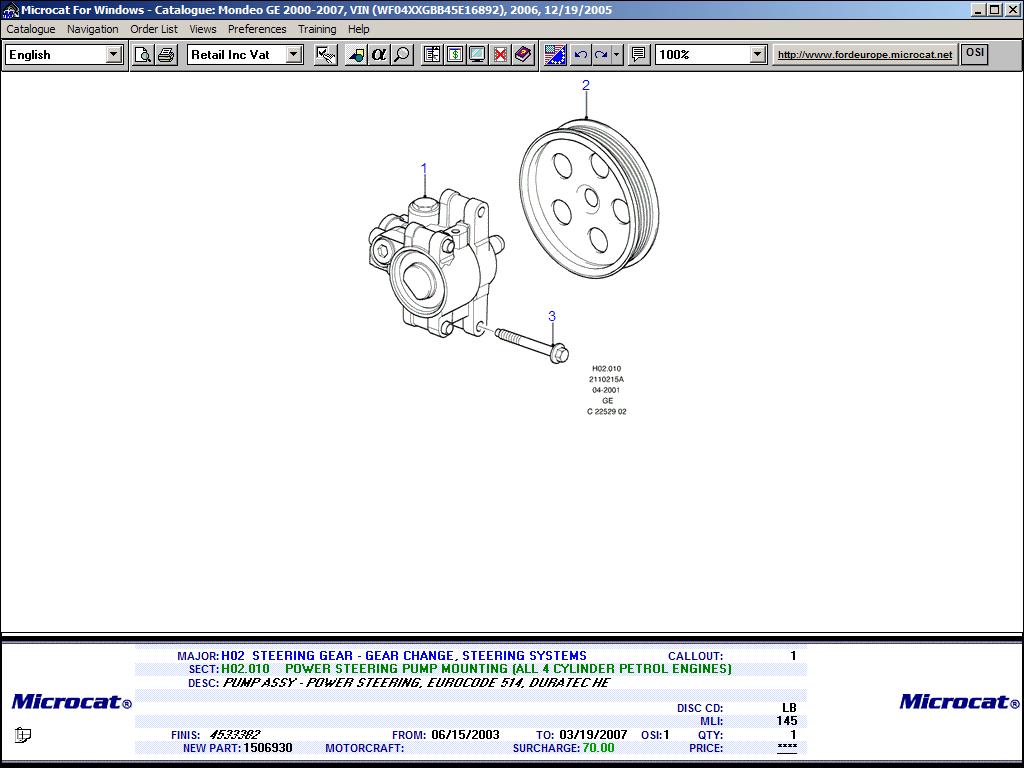Click the print preview icon
The height and width of the screenshot is (768, 1024).
coord(143,55)
